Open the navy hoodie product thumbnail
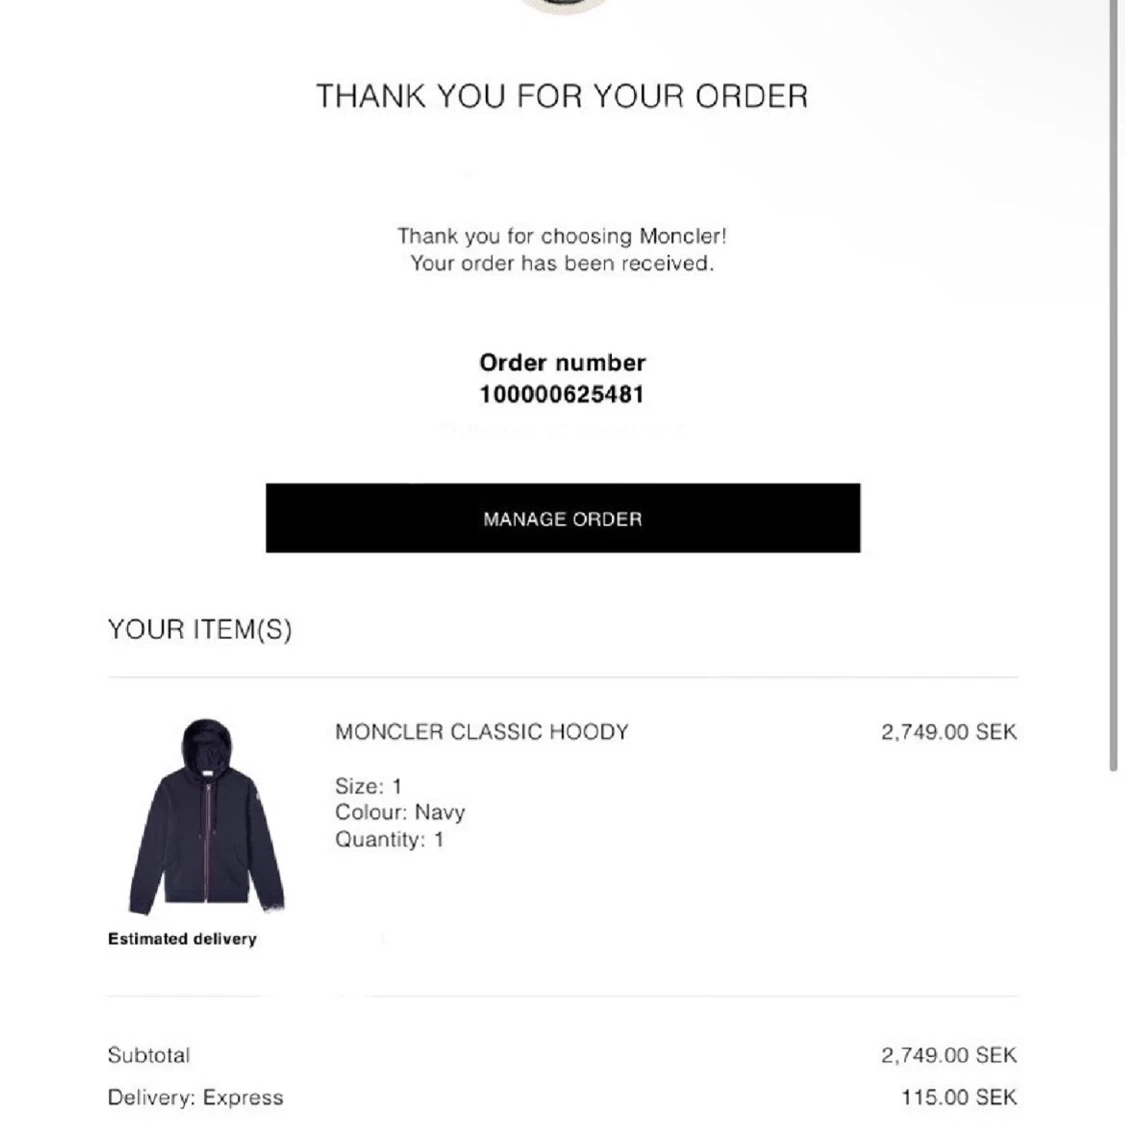Screen dimensions: 1125x1125 pos(207,816)
